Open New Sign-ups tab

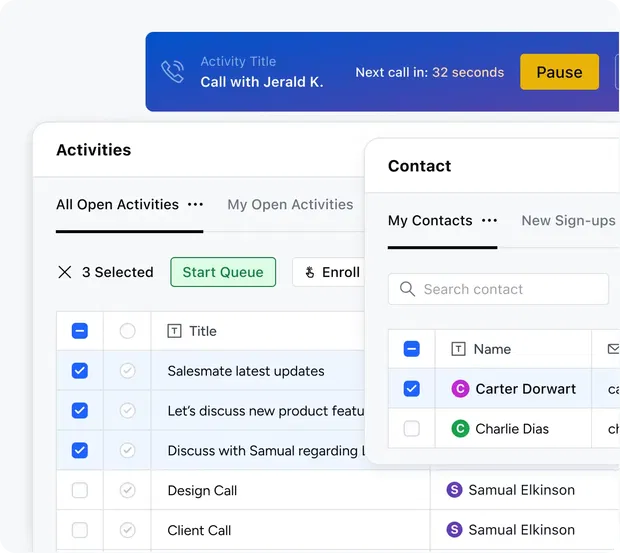click(x=568, y=220)
